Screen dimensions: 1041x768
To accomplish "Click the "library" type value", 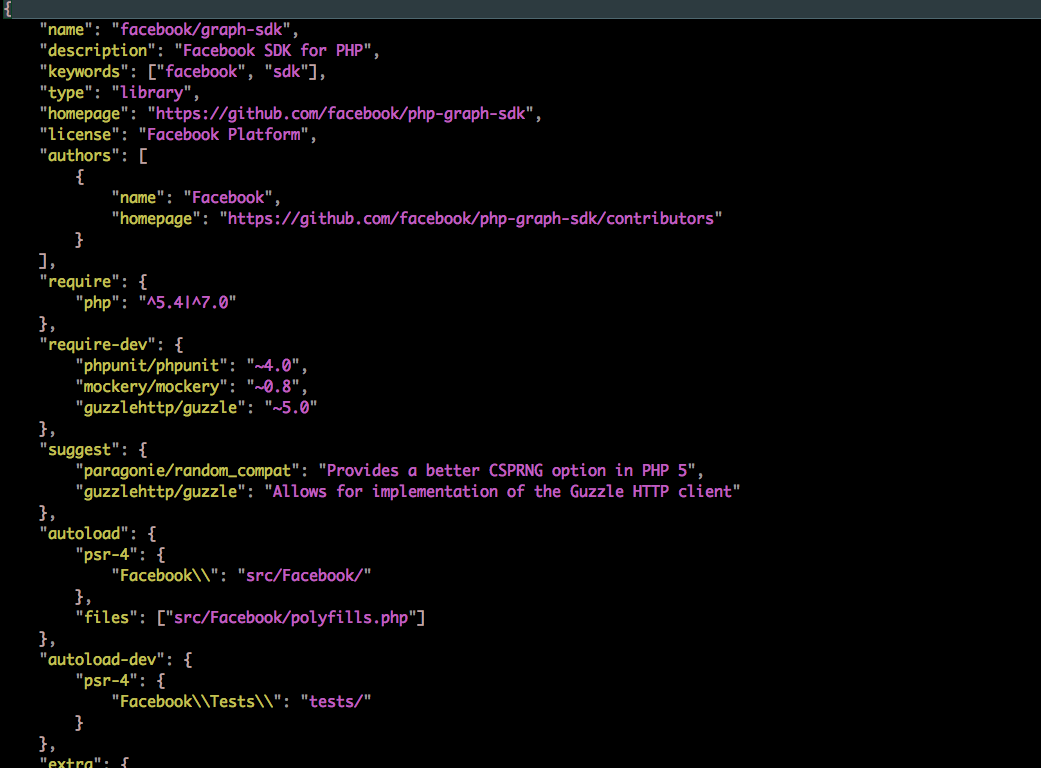I will 151,93.
